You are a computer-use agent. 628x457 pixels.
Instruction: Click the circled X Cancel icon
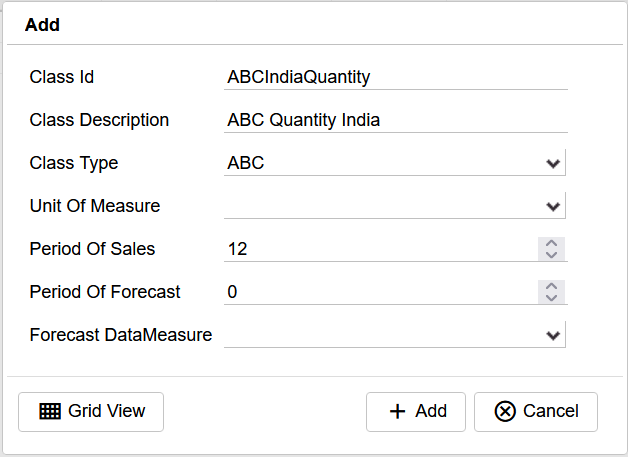pos(505,411)
